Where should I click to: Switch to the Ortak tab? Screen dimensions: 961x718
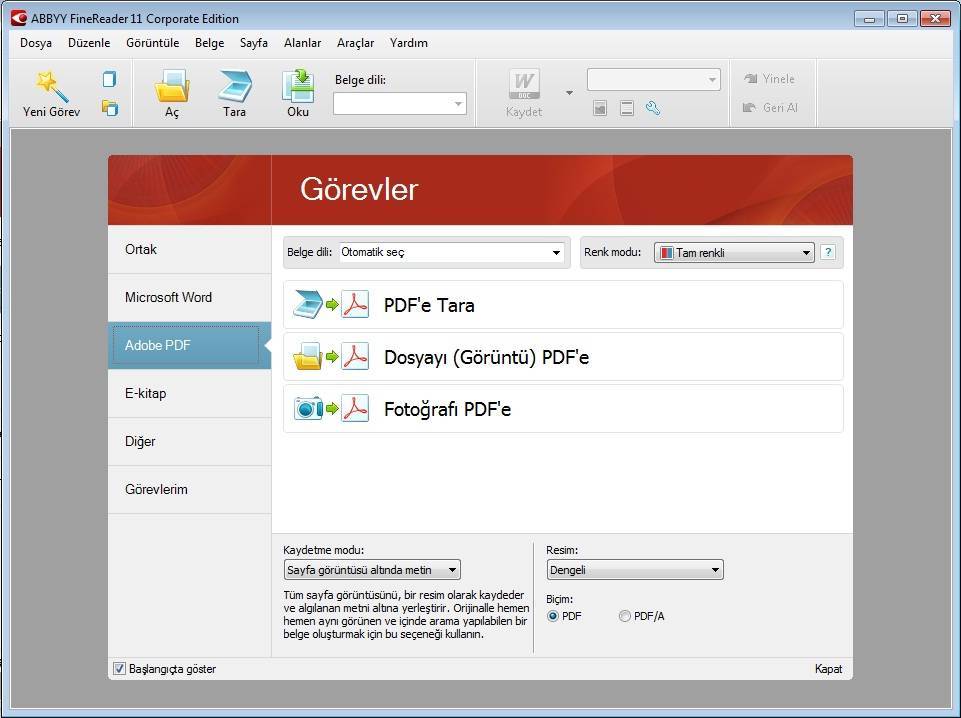pyautogui.click(x=189, y=249)
